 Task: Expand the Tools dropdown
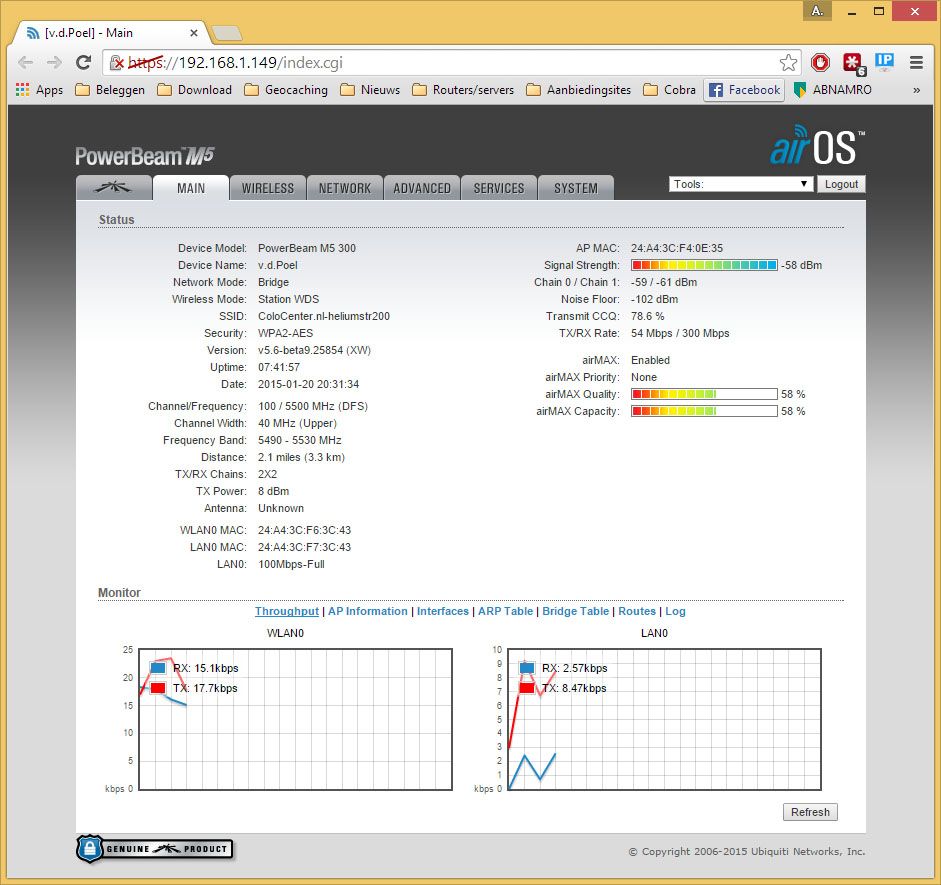(x=741, y=184)
